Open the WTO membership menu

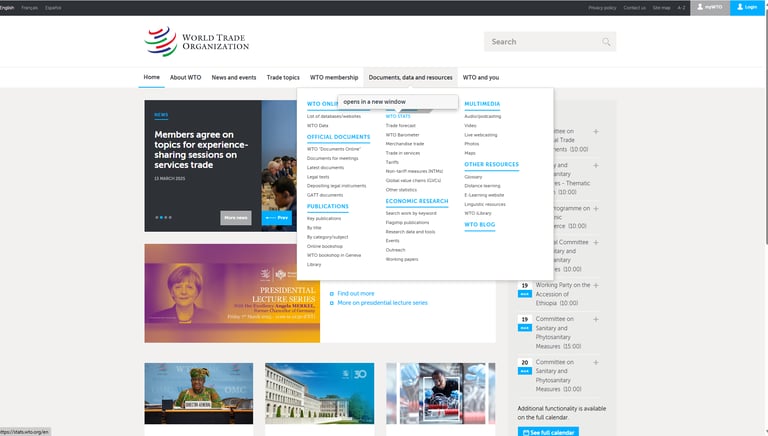[334, 77]
